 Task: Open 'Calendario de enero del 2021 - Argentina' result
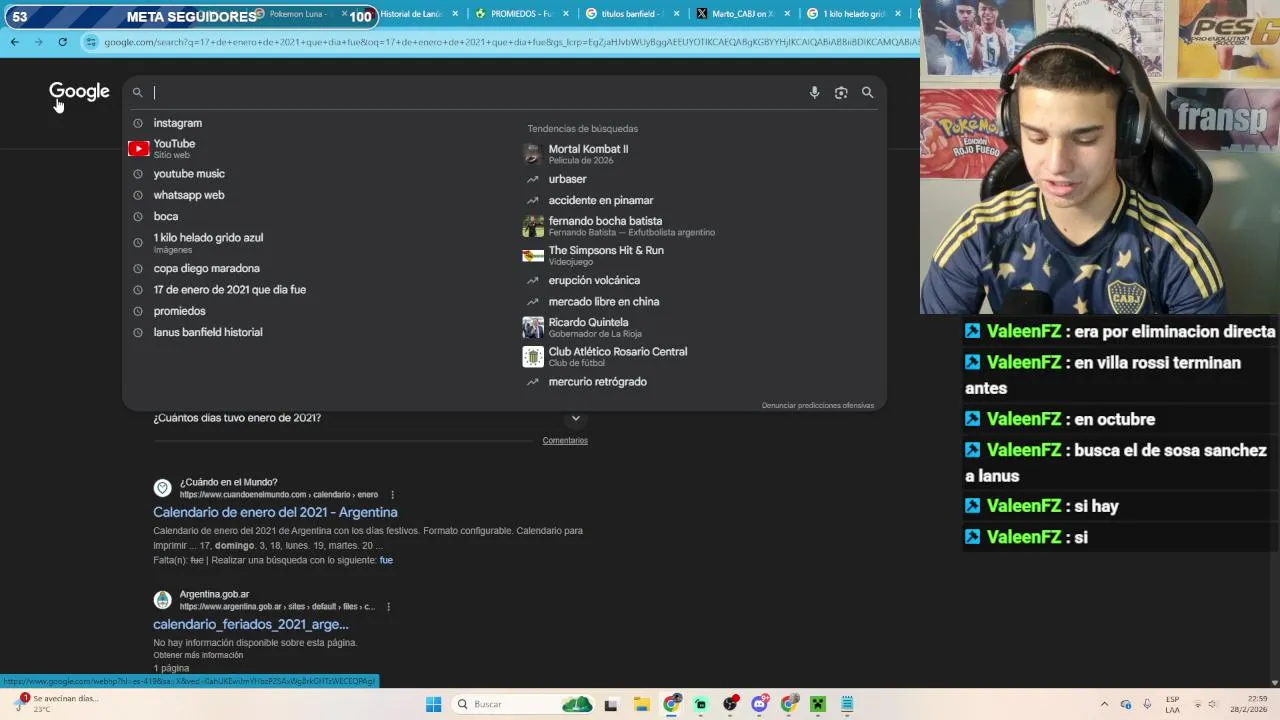(x=275, y=512)
